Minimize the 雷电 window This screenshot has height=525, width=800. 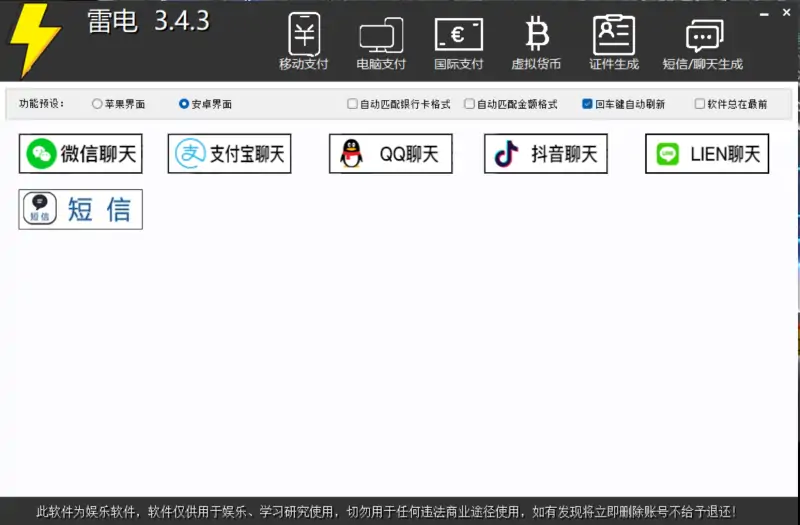coord(764,14)
